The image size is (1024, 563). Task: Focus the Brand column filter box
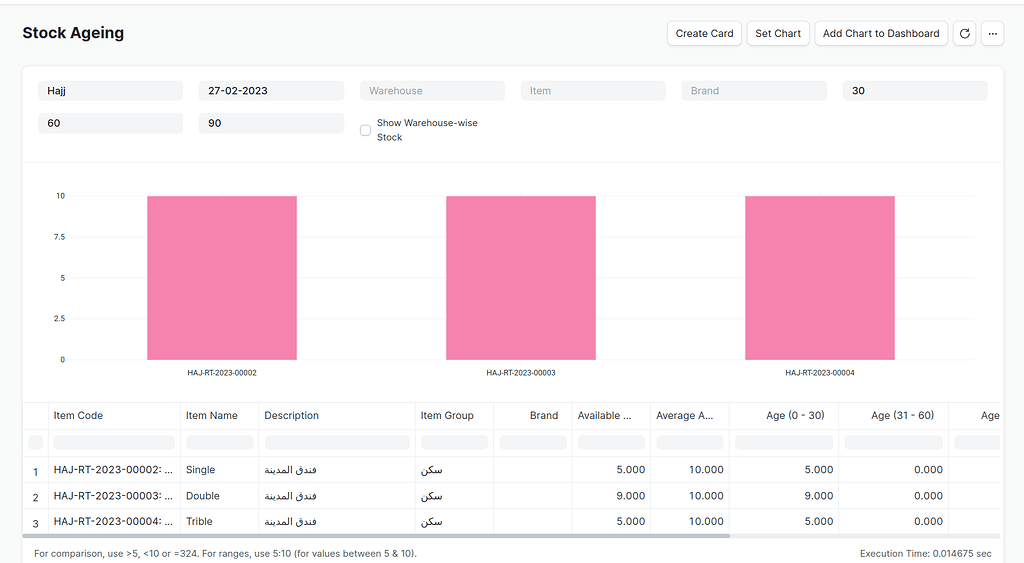click(533, 442)
